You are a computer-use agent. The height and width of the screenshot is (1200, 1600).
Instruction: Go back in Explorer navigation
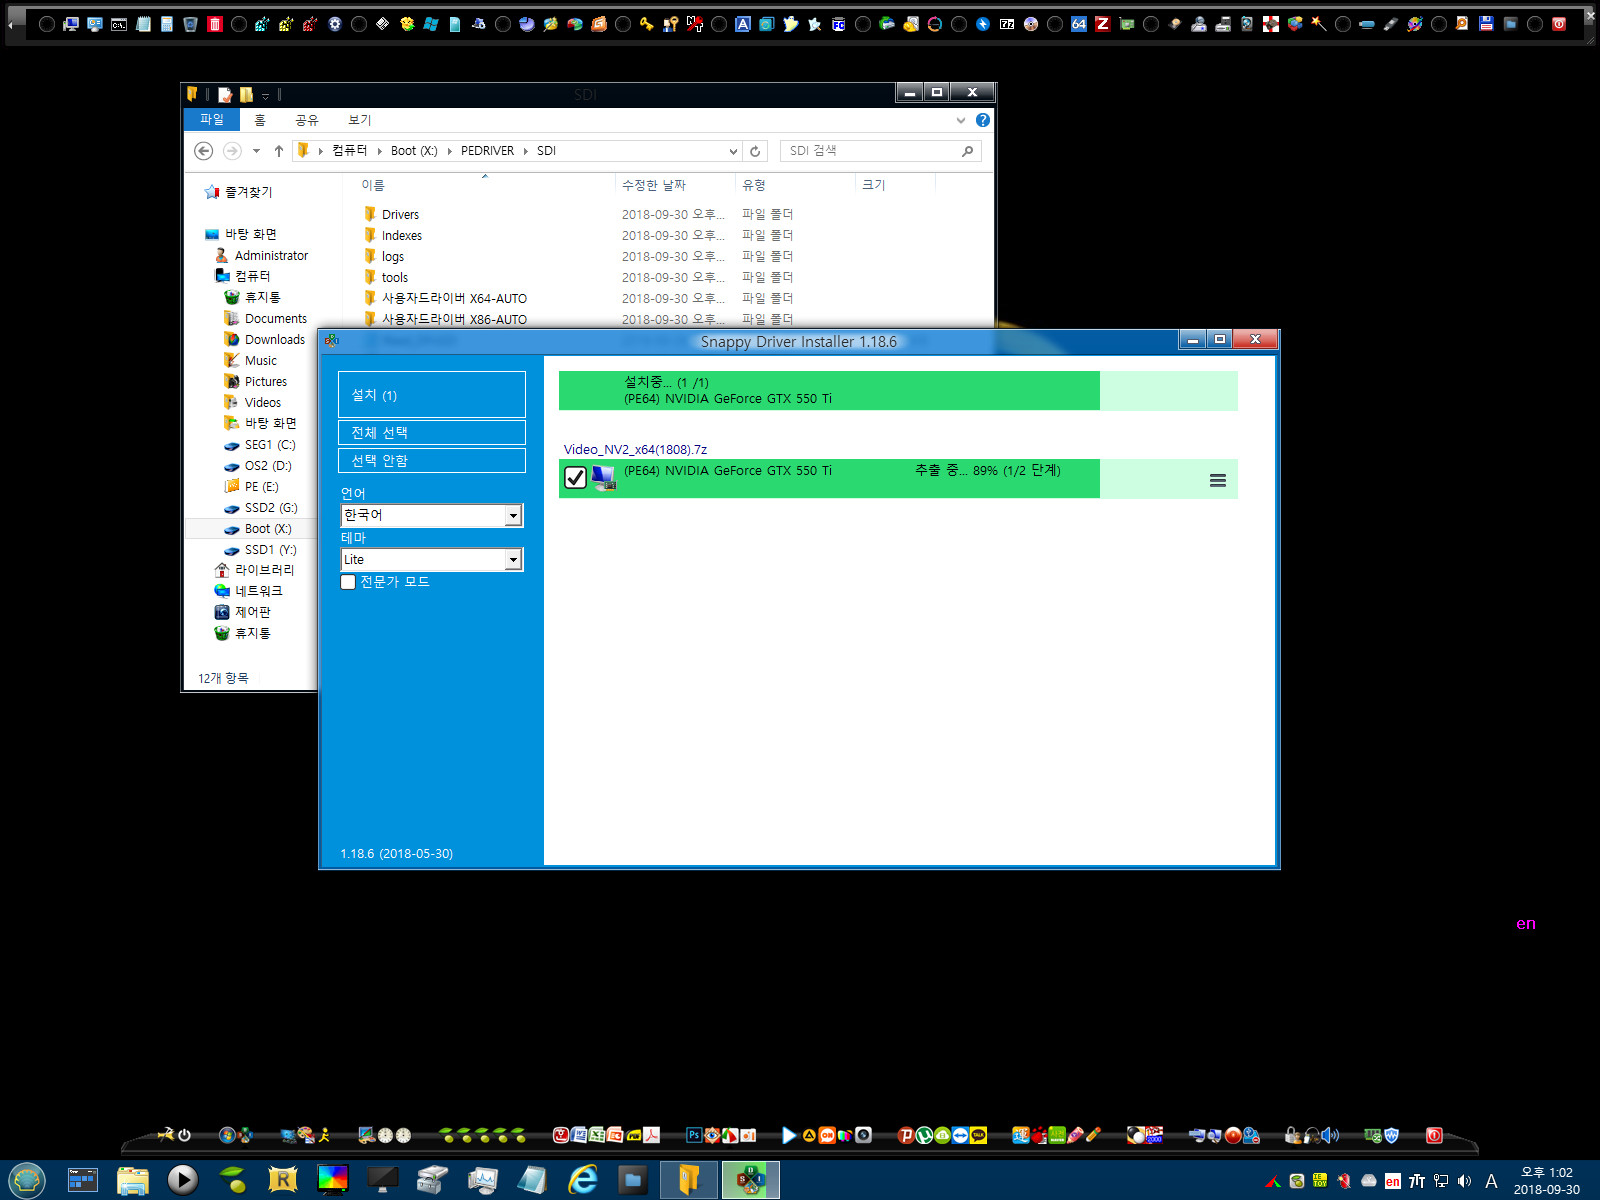pos(204,151)
